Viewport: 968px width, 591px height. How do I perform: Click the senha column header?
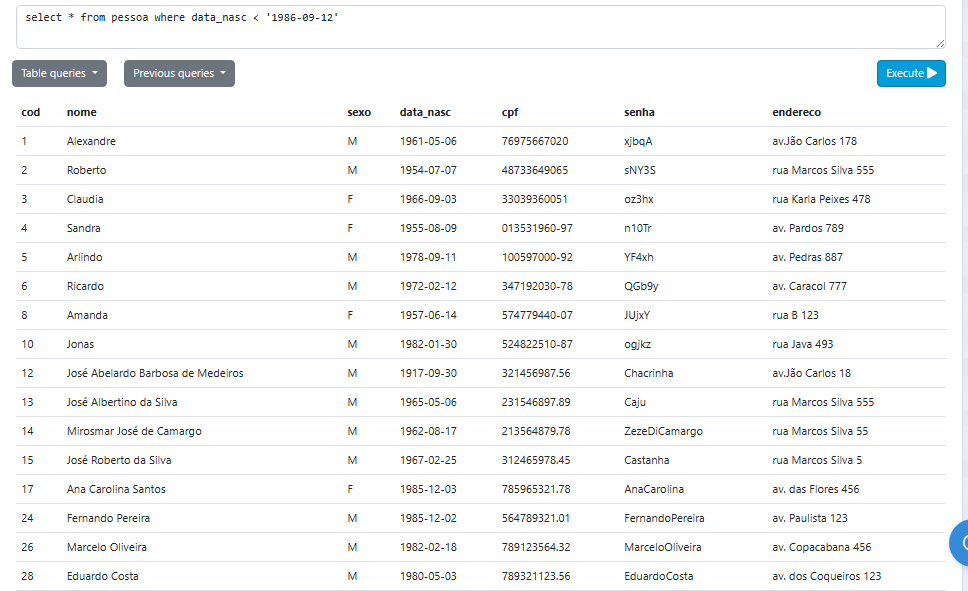coord(639,112)
